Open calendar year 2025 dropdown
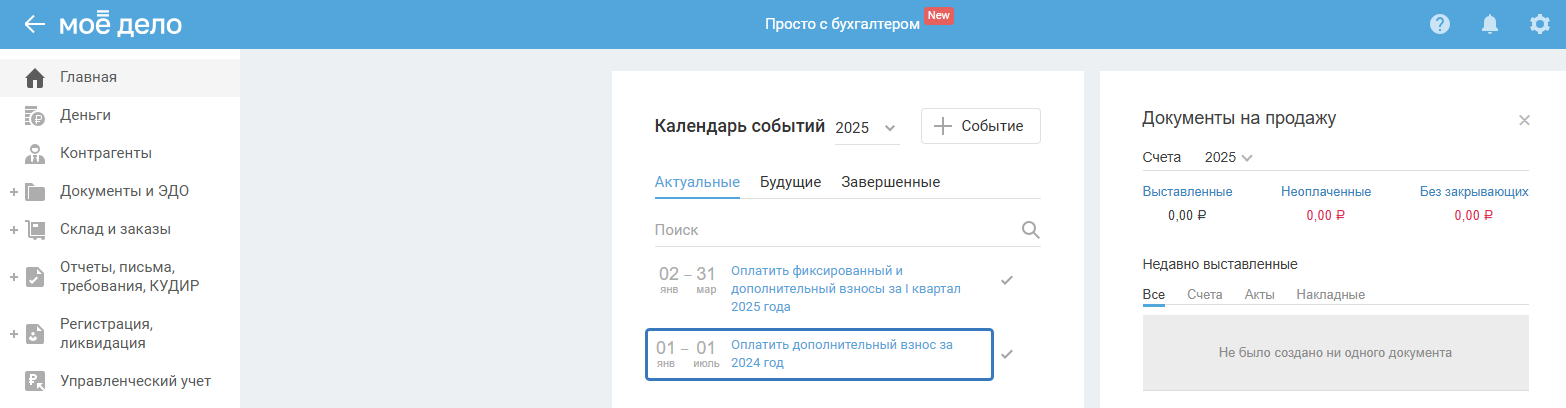1566x408 pixels. [866, 128]
